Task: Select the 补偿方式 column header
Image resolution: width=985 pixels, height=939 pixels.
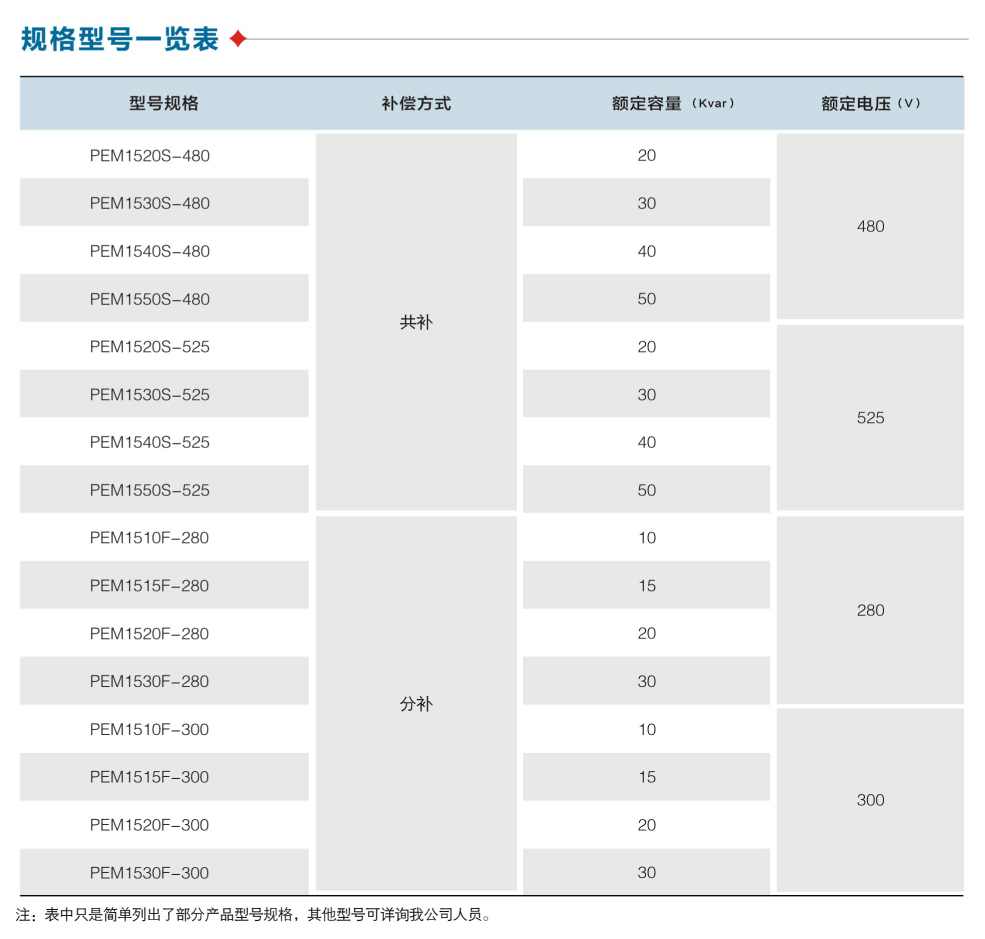Action: click(416, 103)
